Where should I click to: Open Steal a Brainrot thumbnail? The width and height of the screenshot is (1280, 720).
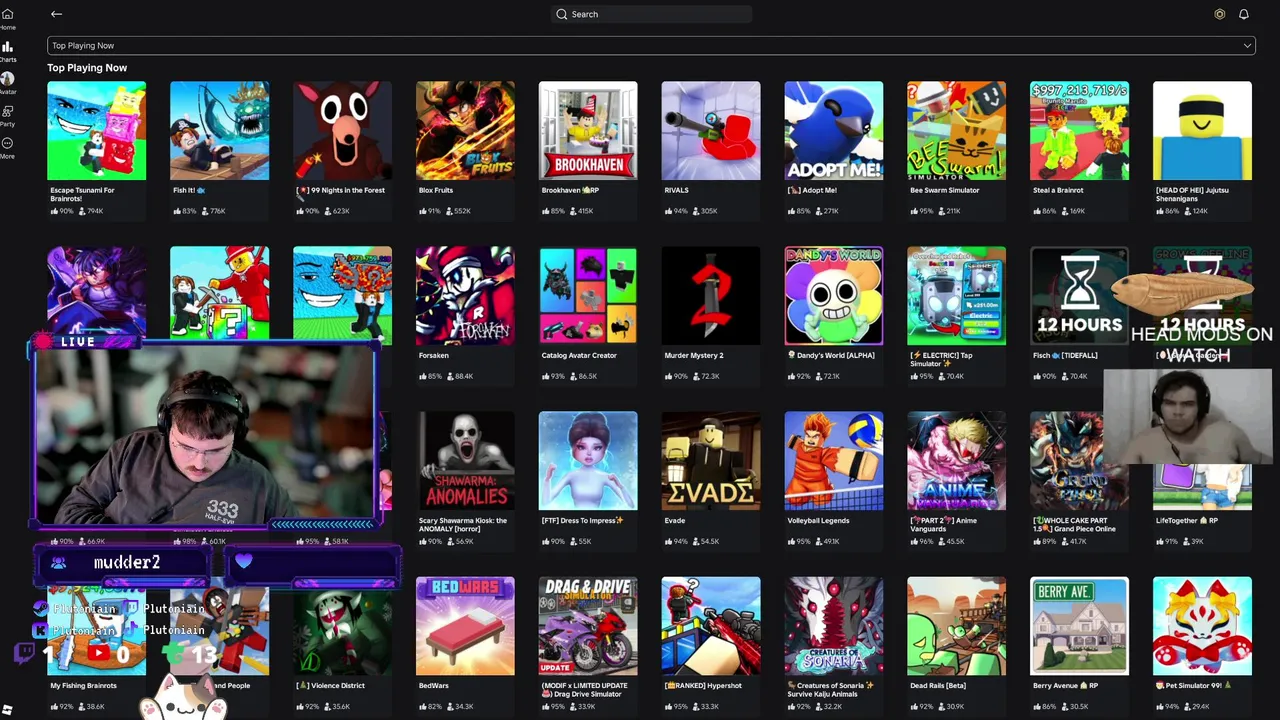(x=1080, y=131)
